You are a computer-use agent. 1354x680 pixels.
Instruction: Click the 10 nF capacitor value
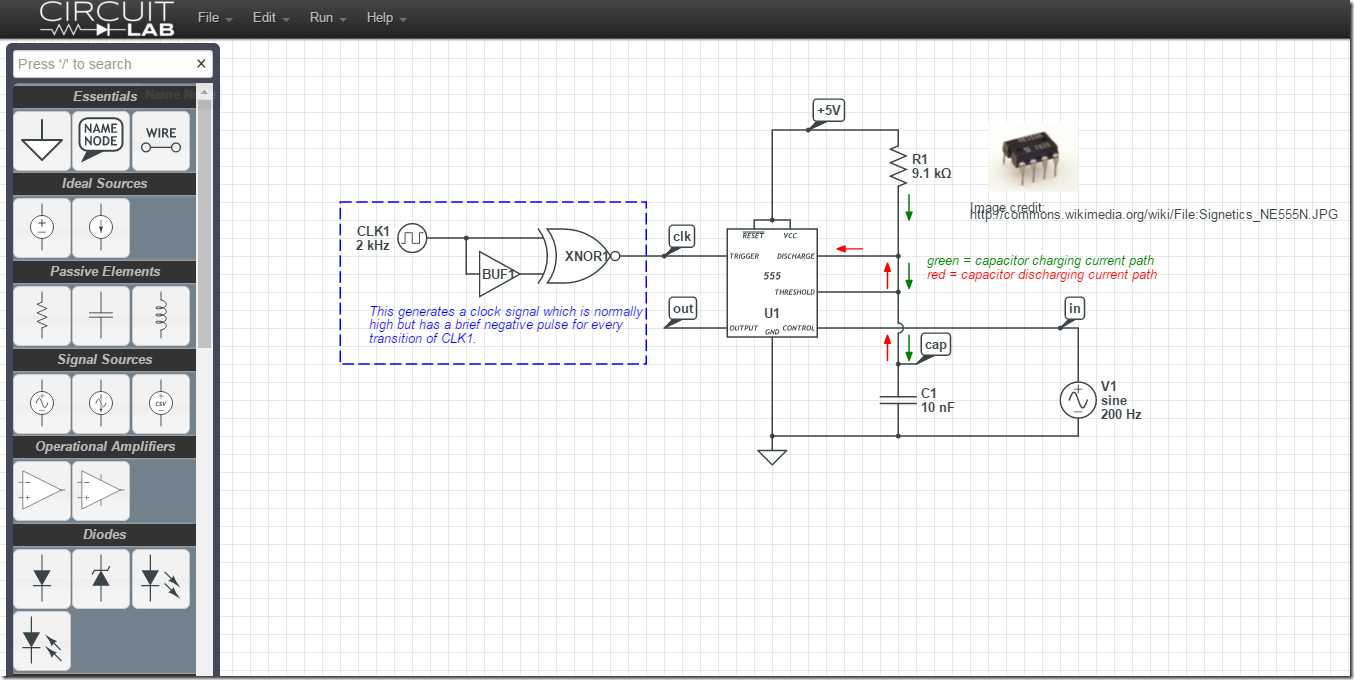[939, 407]
